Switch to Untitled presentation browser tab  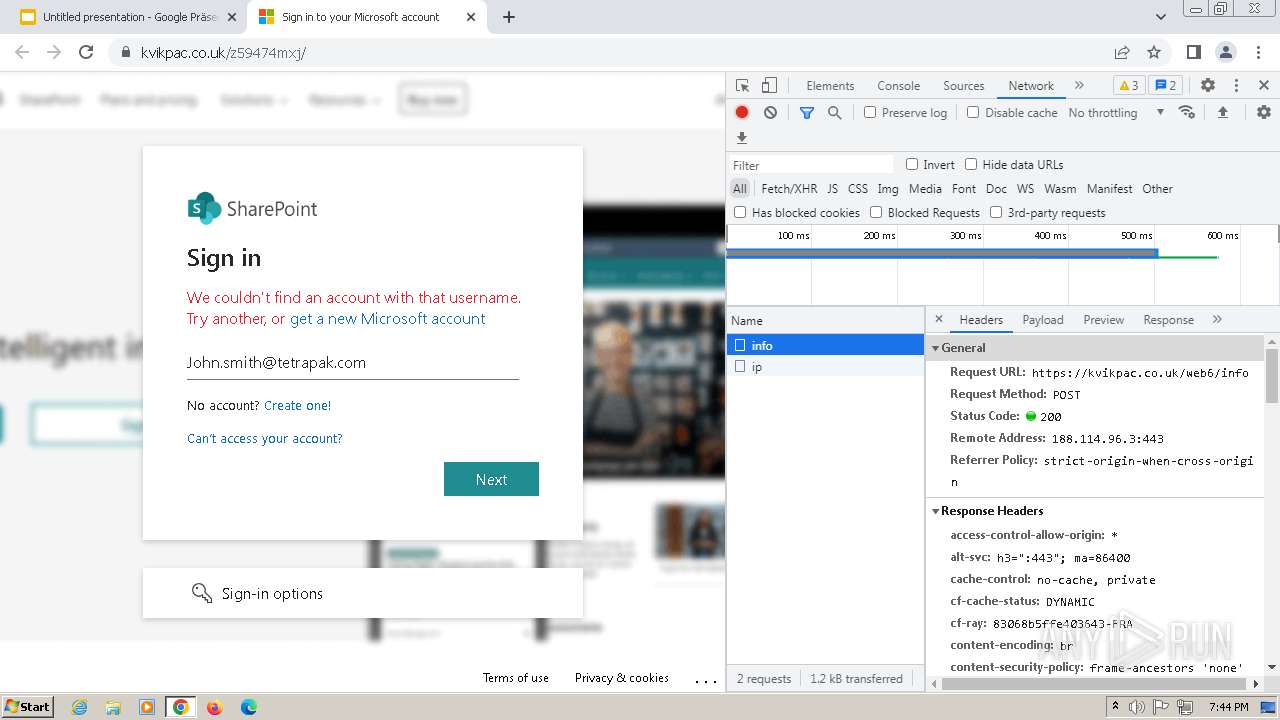(x=129, y=17)
